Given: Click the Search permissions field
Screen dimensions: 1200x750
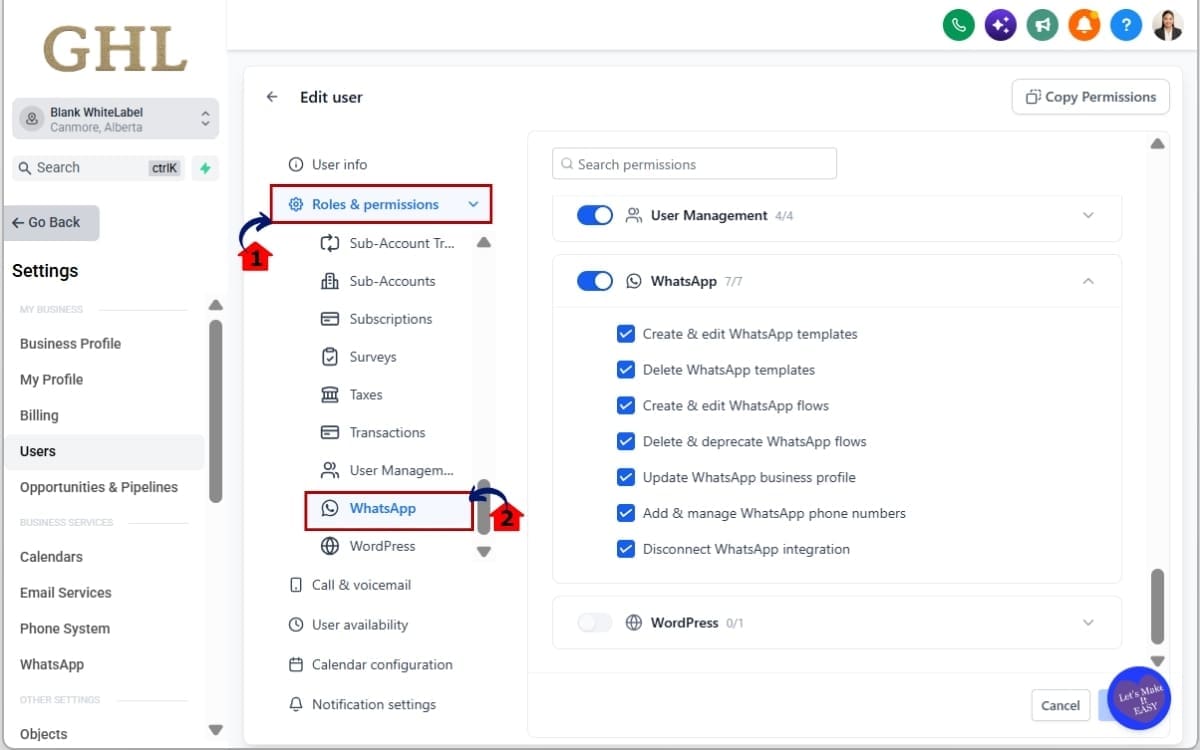Looking at the screenshot, I should click(x=694, y=164).
